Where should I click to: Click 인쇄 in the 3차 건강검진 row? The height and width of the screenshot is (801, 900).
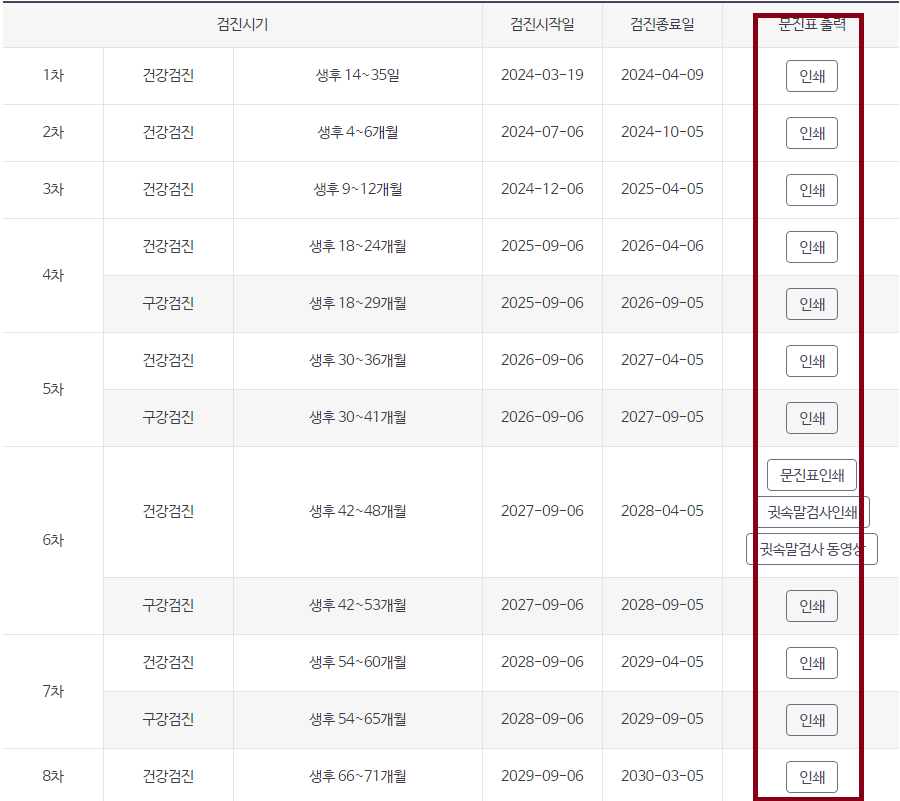click(811, 190)
